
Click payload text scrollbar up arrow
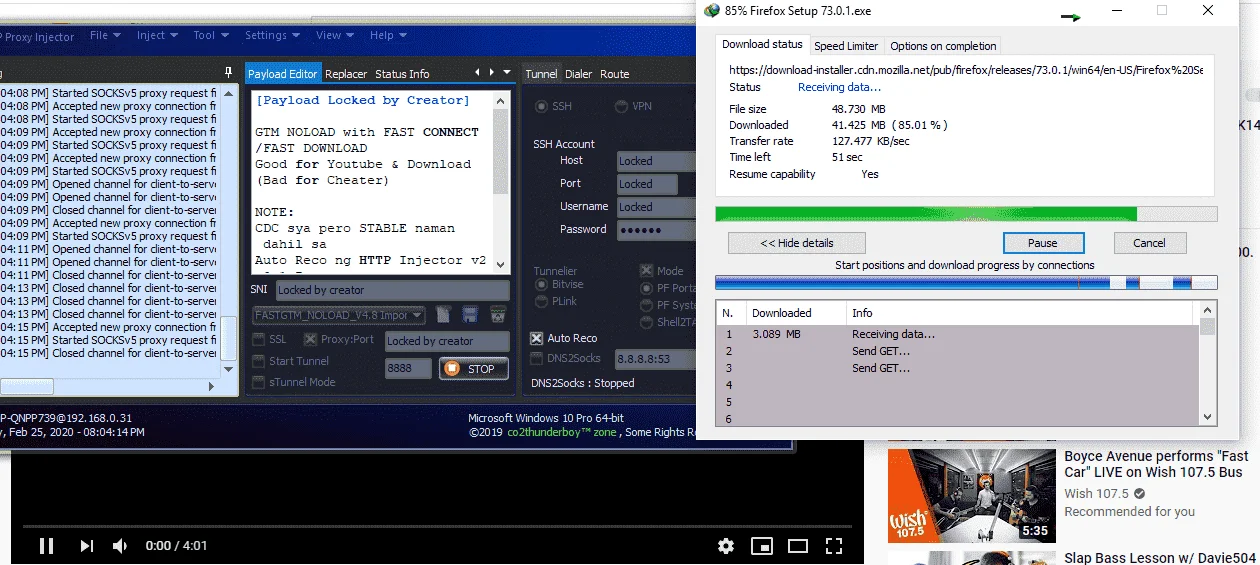[501, 100]
